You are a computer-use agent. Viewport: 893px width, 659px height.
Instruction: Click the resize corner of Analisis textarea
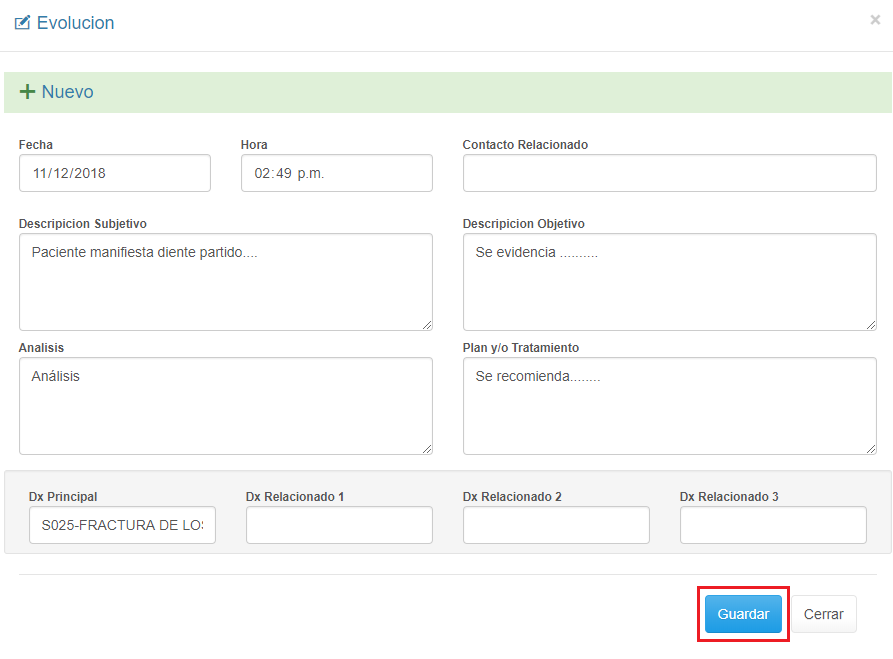coord(427,449)
